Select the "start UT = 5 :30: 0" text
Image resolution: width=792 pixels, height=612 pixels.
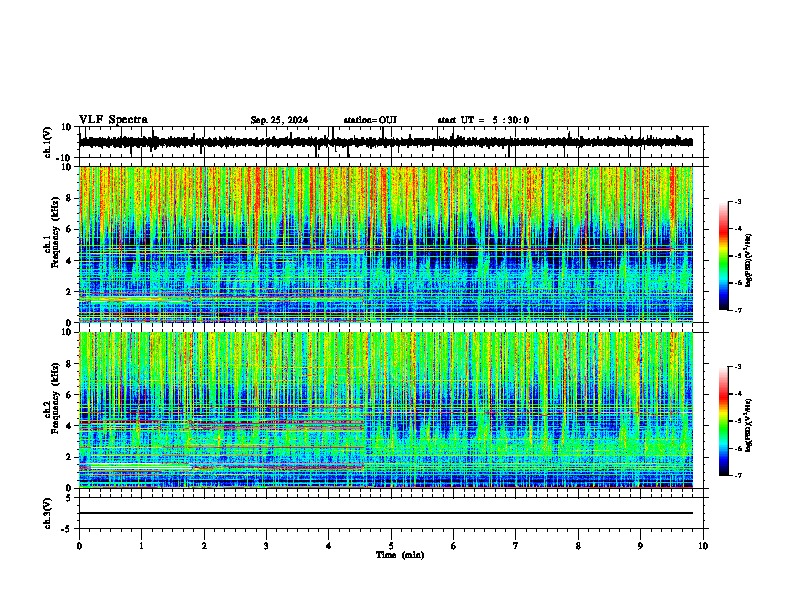[x=483, y=120]
